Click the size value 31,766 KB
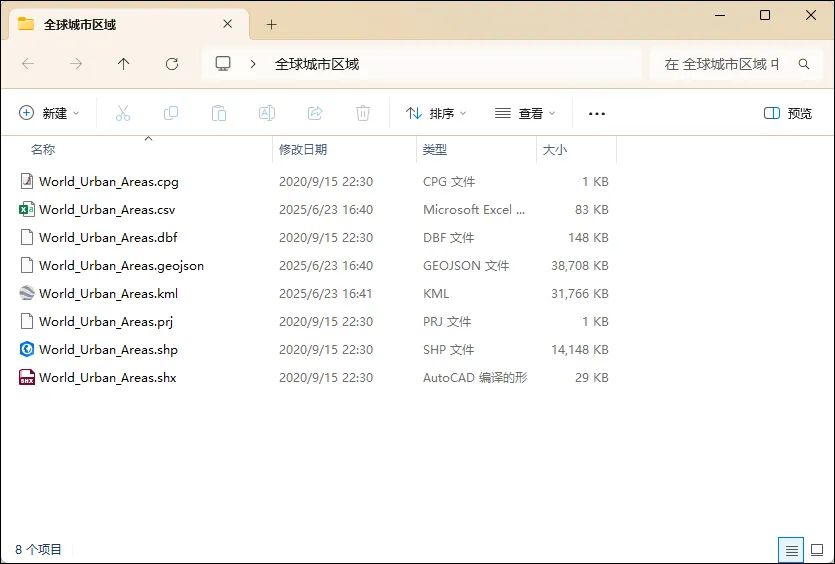This screenshot has width=835, height=564. [579, 293]
